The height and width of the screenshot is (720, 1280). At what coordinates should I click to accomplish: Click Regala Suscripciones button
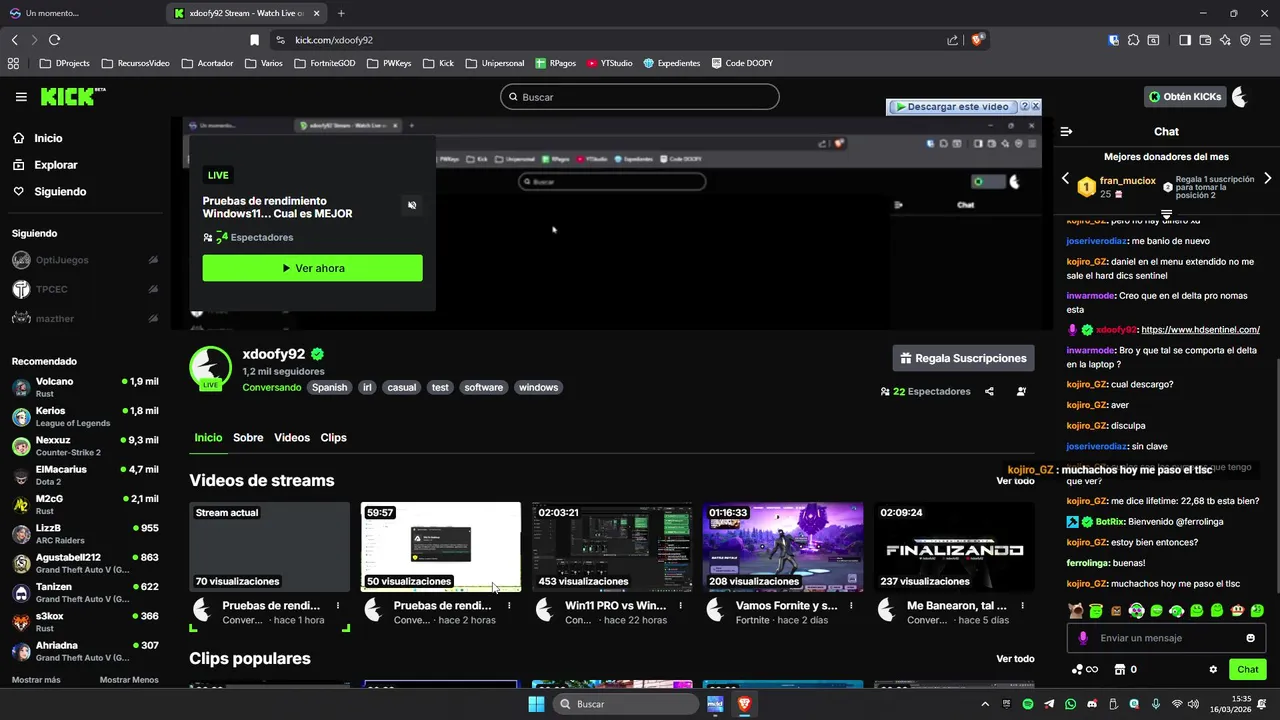[963, 358]
